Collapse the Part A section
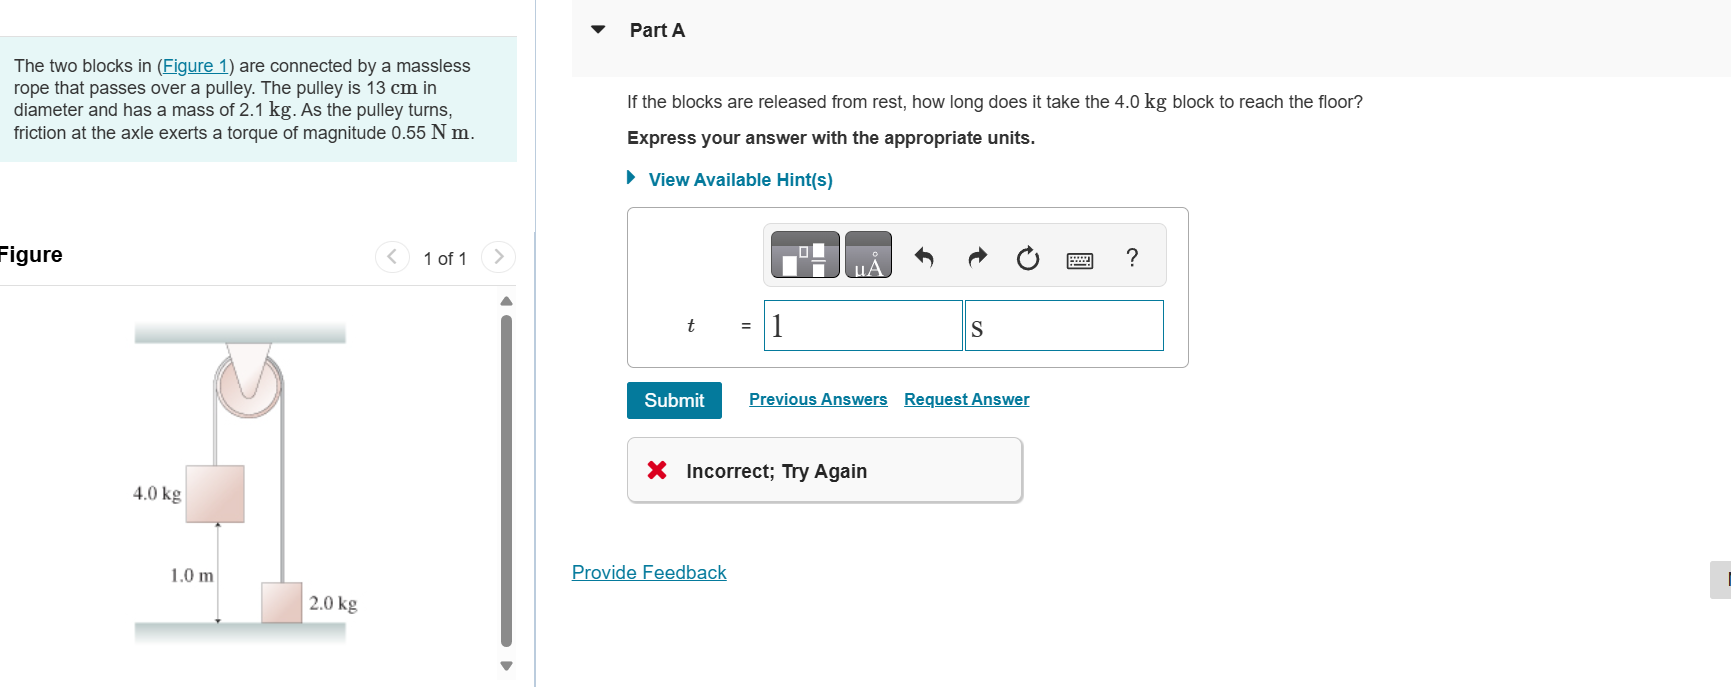Viewport: 1731px width, 687px height. pyautogui.click(x=598, y=30)
